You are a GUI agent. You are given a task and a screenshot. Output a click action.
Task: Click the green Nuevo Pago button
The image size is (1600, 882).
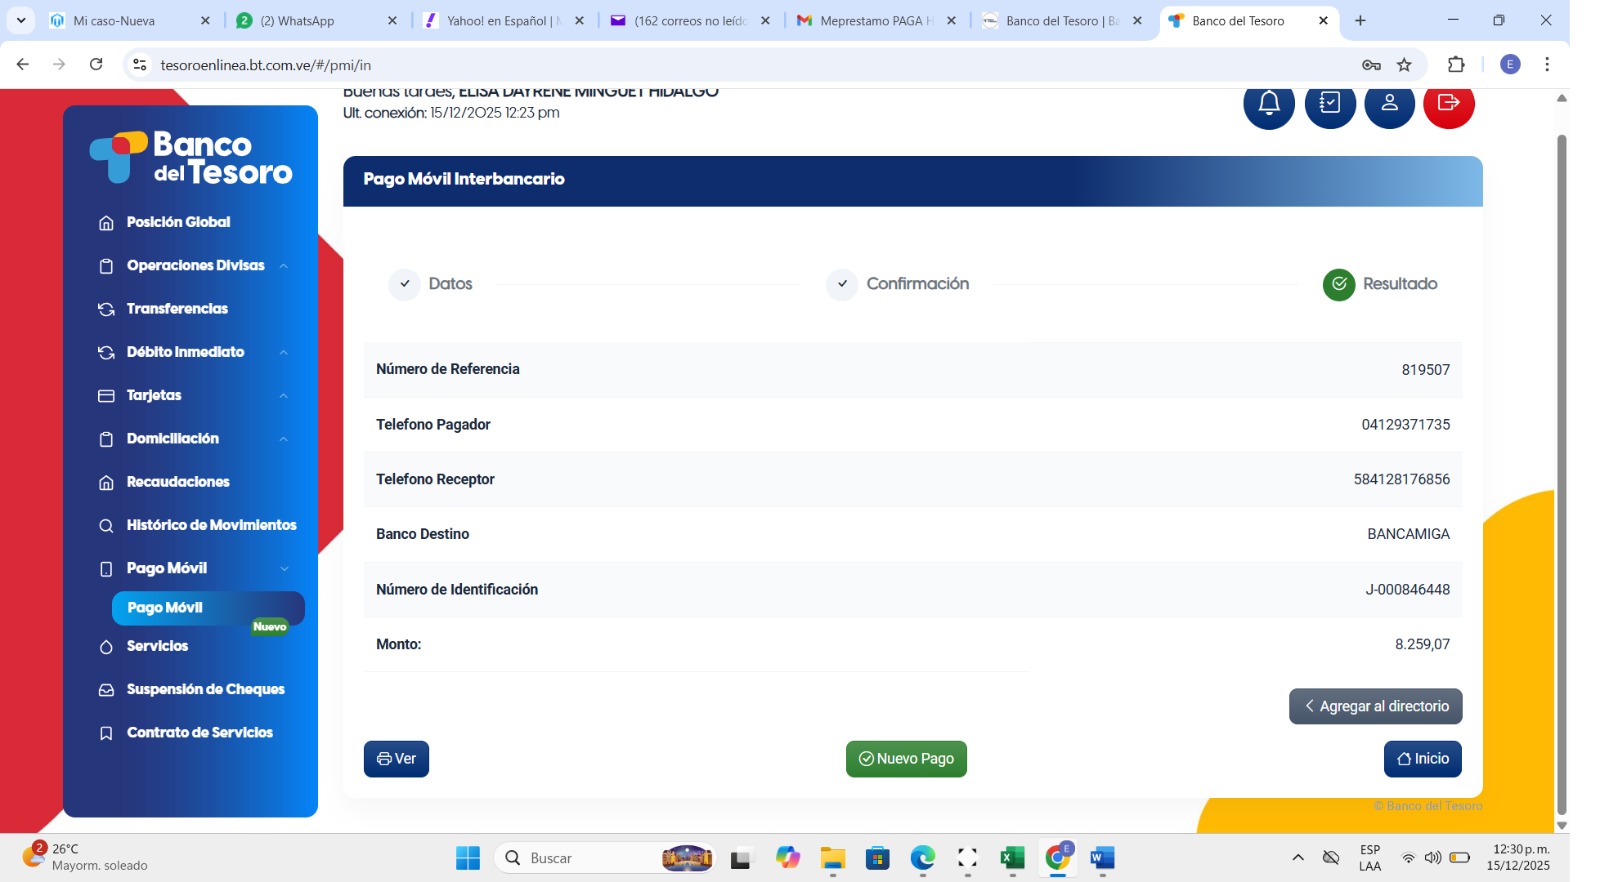906,759
